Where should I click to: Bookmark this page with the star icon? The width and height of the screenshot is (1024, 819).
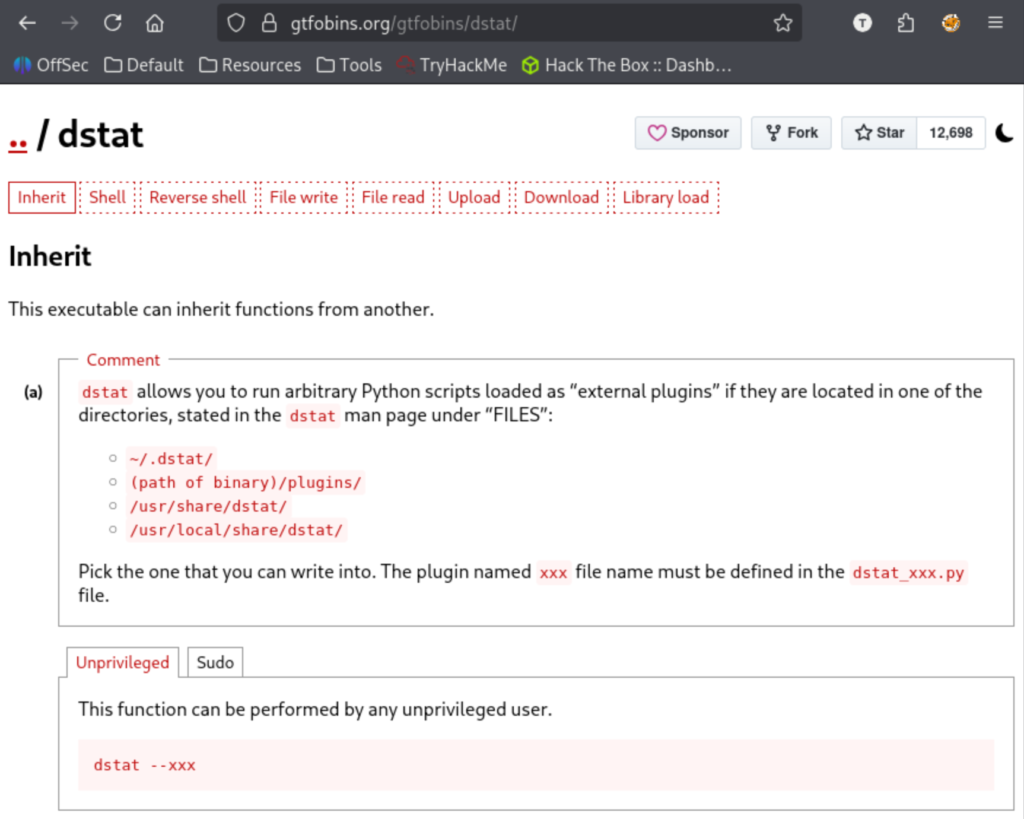(782, 23)
